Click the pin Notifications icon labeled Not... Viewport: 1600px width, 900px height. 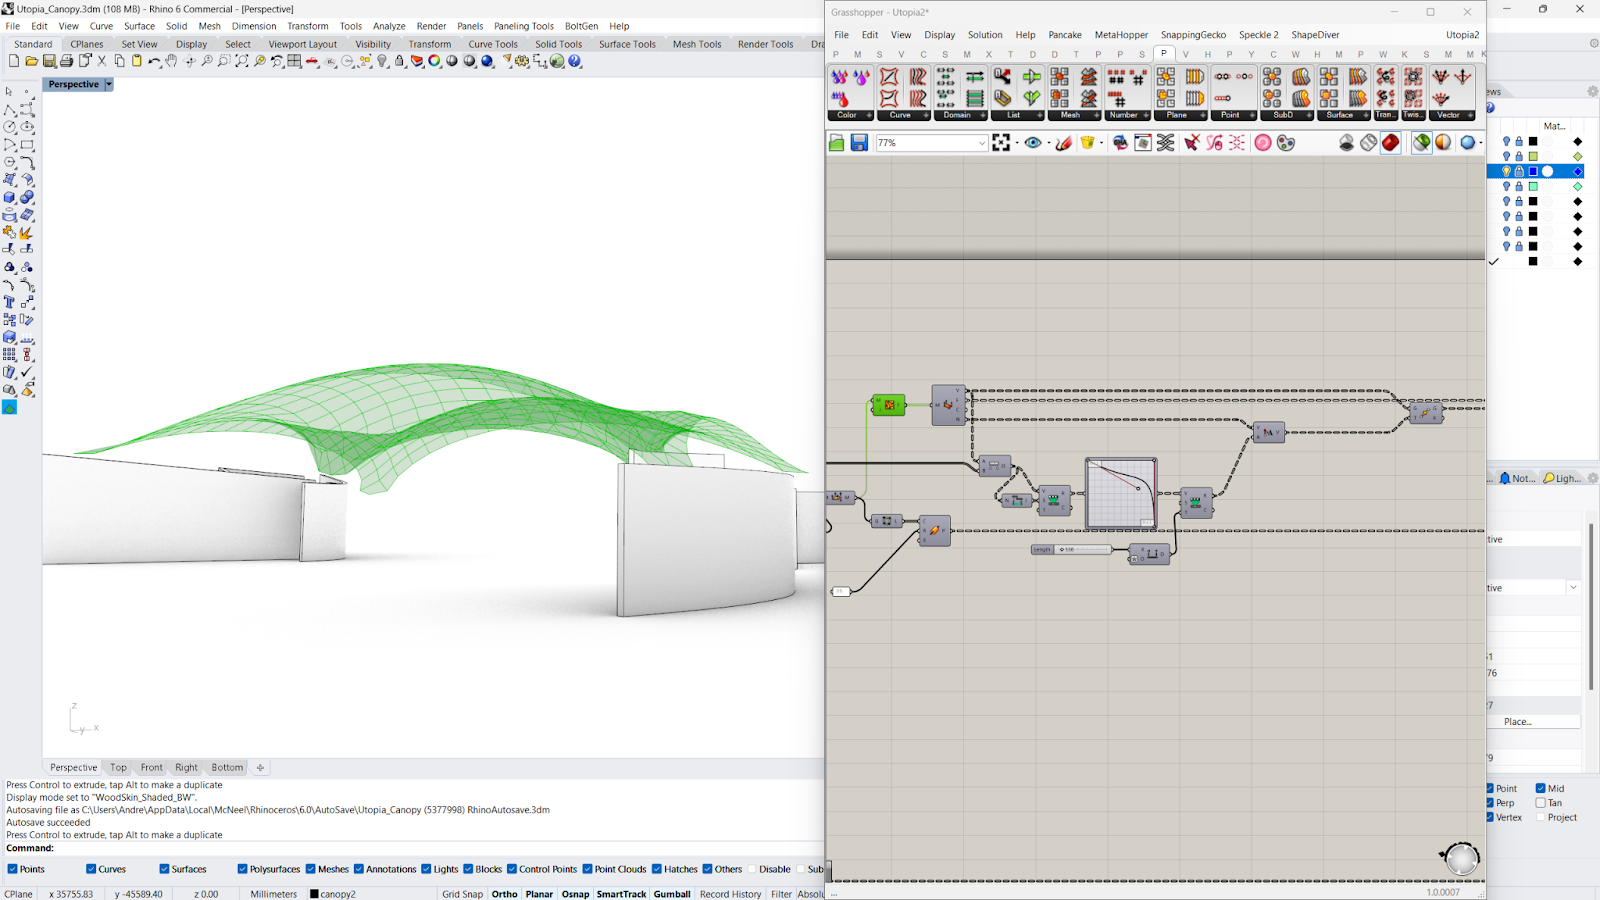1516,478
